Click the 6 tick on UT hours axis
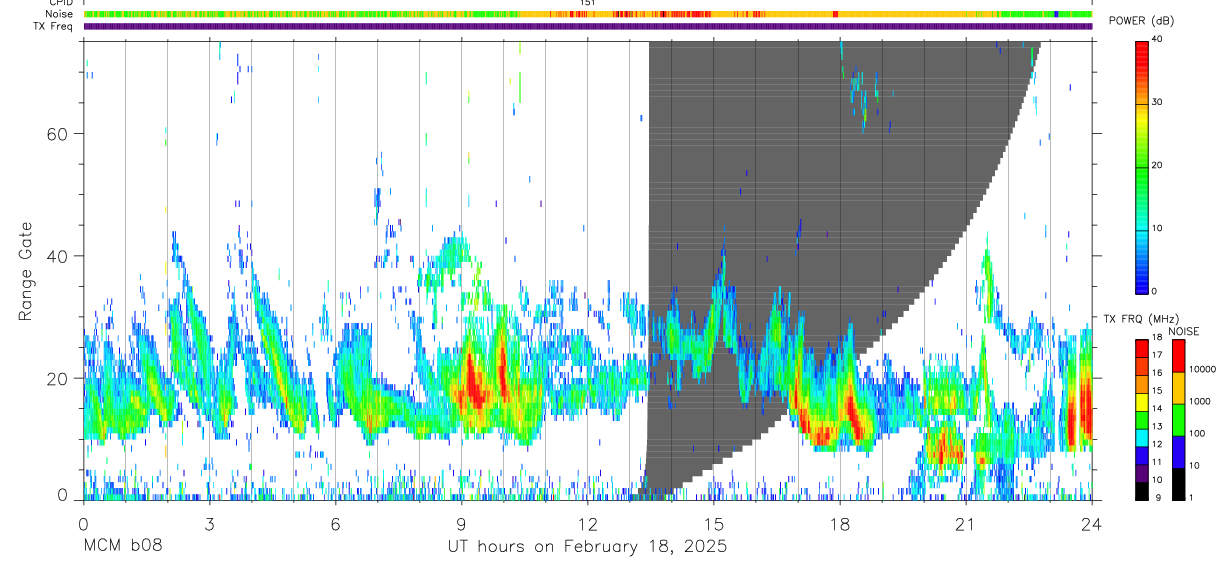The height and width of the screenshot is (567, 1228). pyautogui.click(x=335, y=523)
